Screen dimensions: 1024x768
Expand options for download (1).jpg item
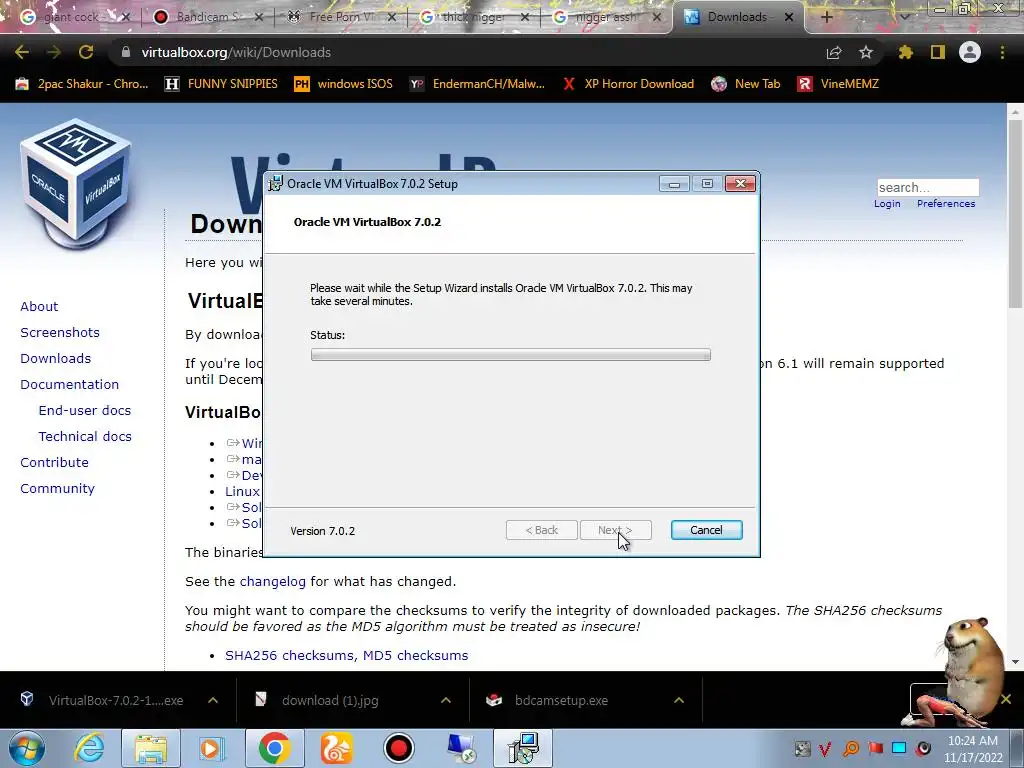[x=446, y=700]
